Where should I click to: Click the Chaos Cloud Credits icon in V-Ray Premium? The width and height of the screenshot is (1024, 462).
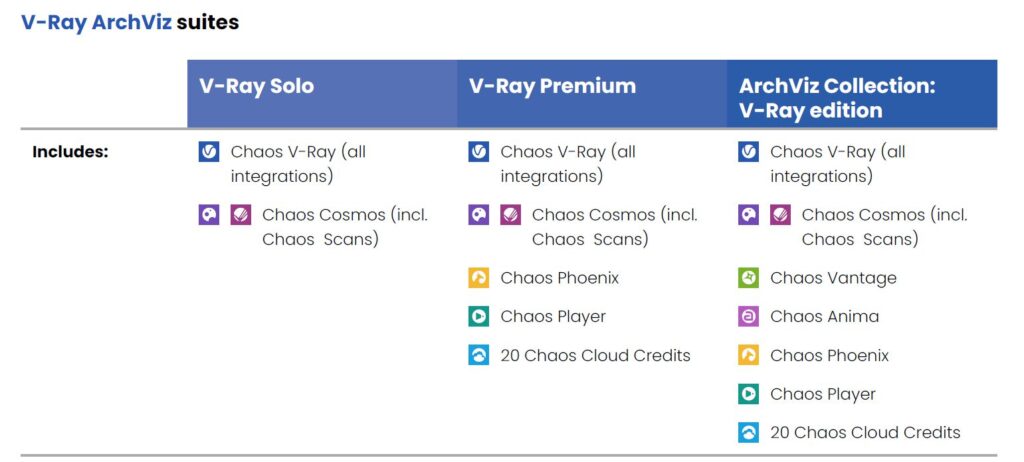(479, 355)
